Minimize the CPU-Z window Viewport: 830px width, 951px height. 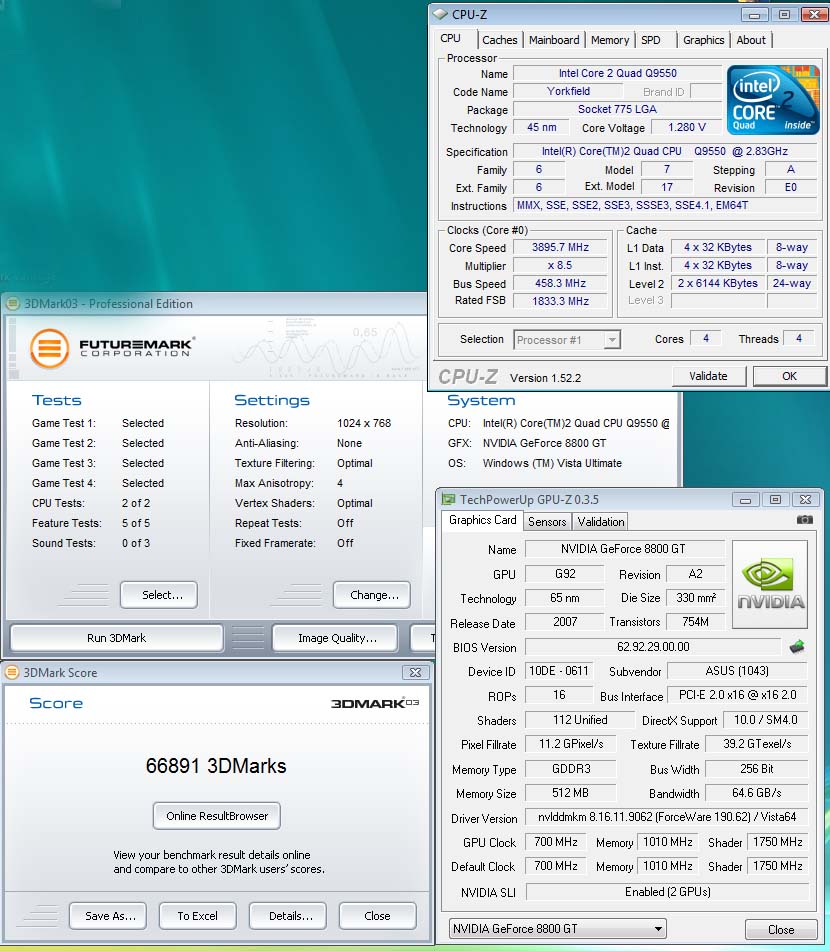pyautogui.click(x=755, y=15)
